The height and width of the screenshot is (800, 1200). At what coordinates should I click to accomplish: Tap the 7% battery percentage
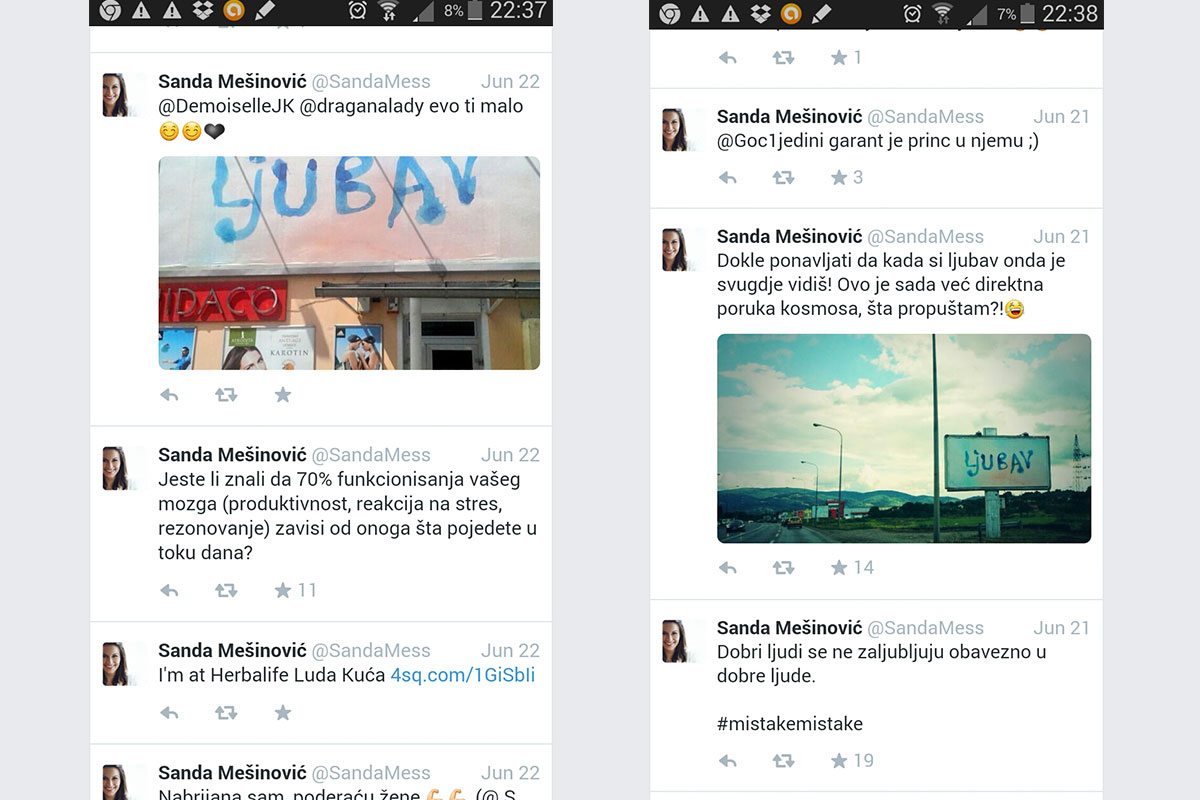[1006, 14]
